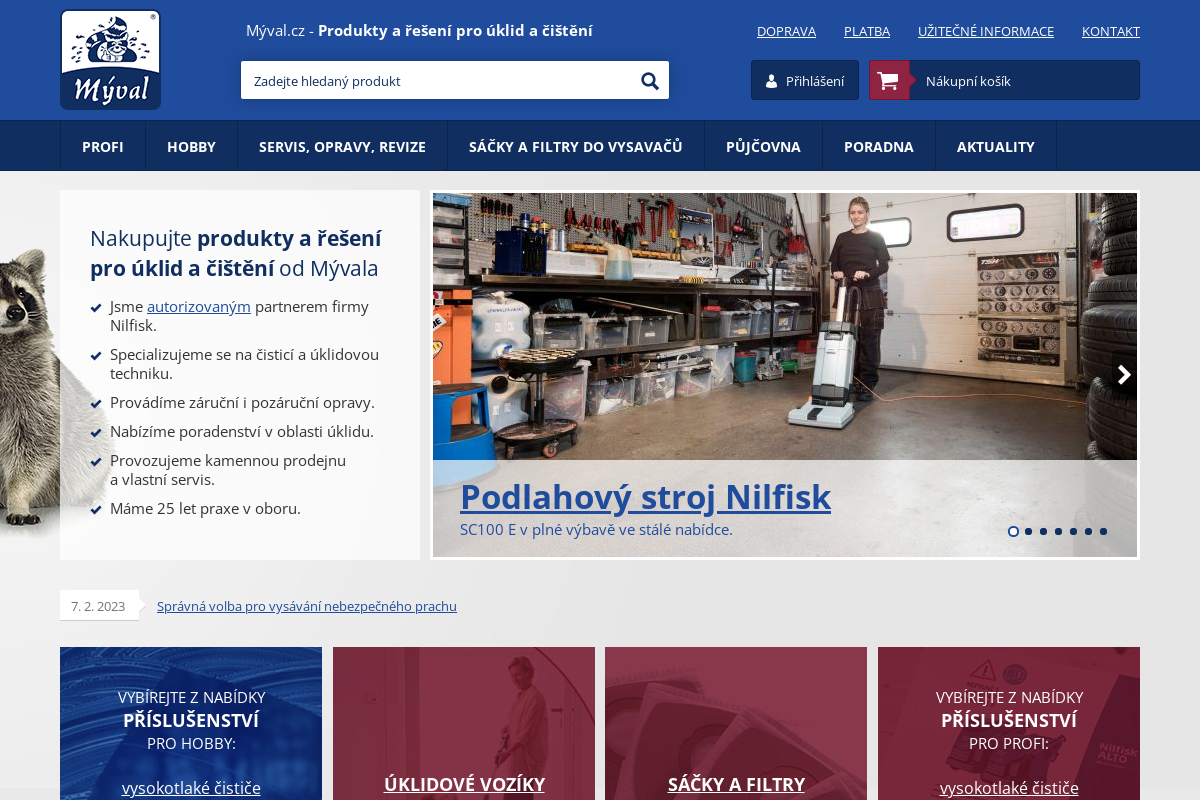The height and width of the screenshot is (800, 1200).
Task: Click the search magnifier icon
Action: pyautogui.click(x=649, y=80)
